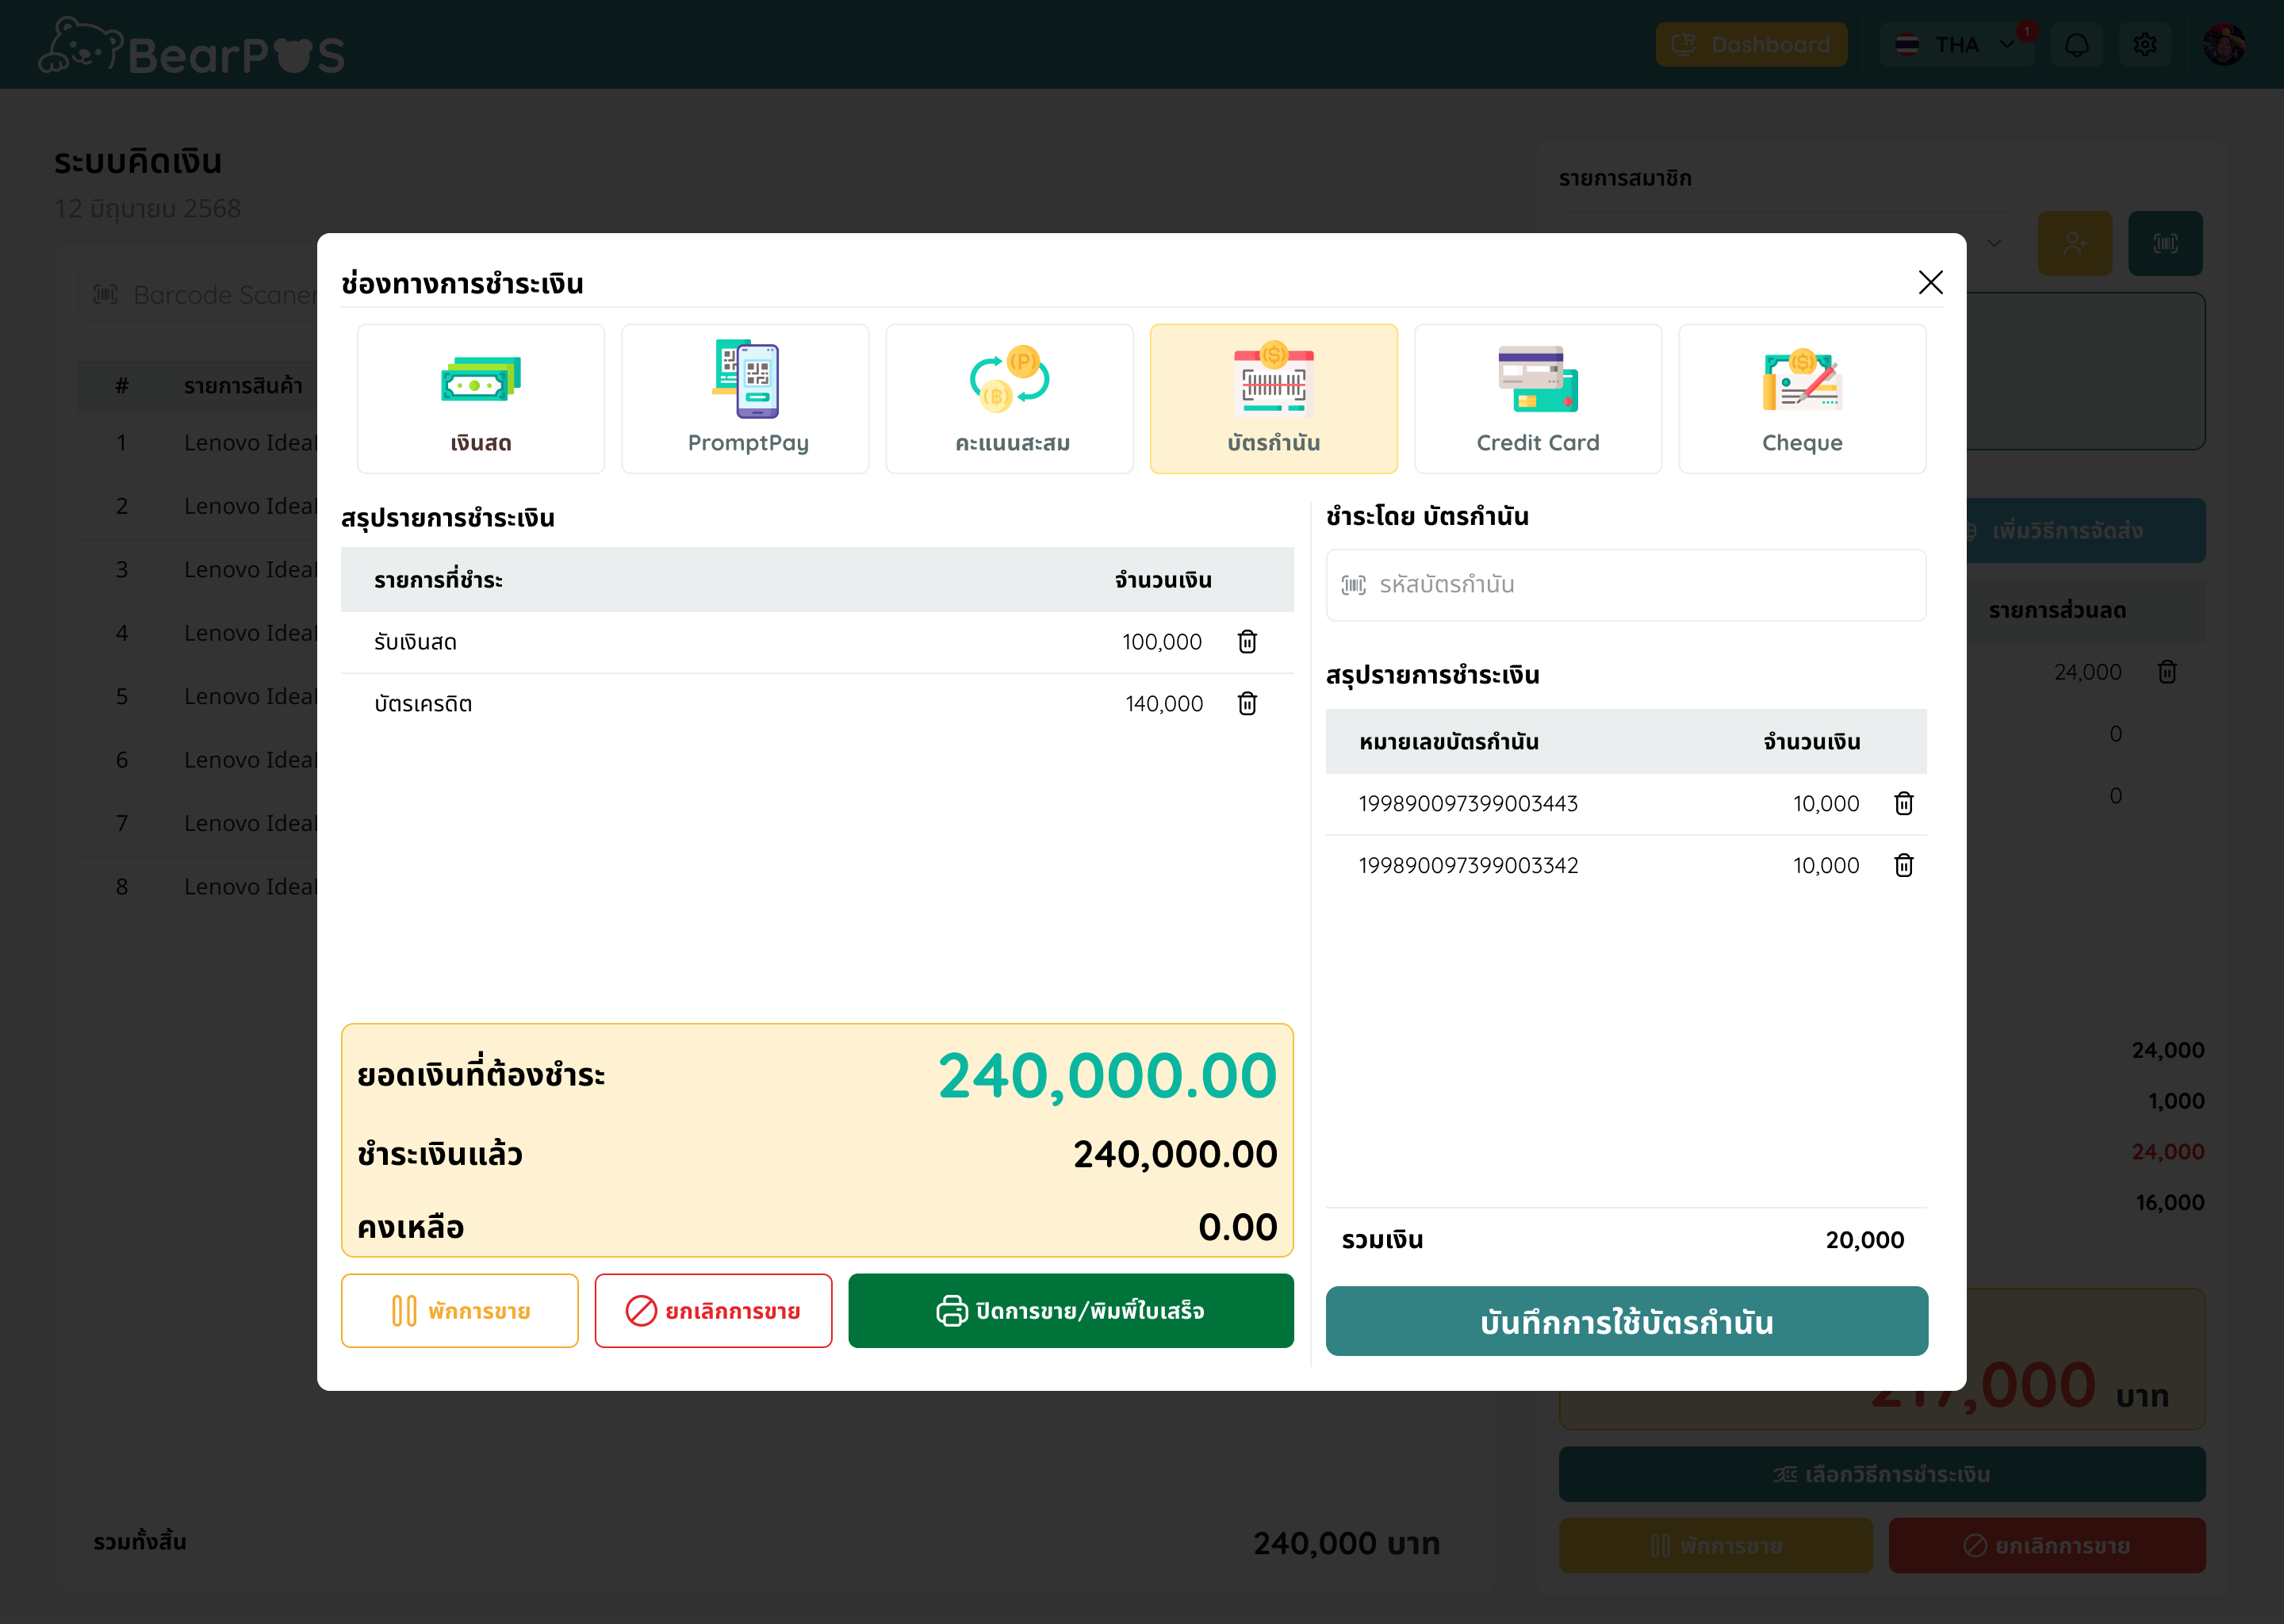Select Cheque payment method

[x=1802, y=398]
